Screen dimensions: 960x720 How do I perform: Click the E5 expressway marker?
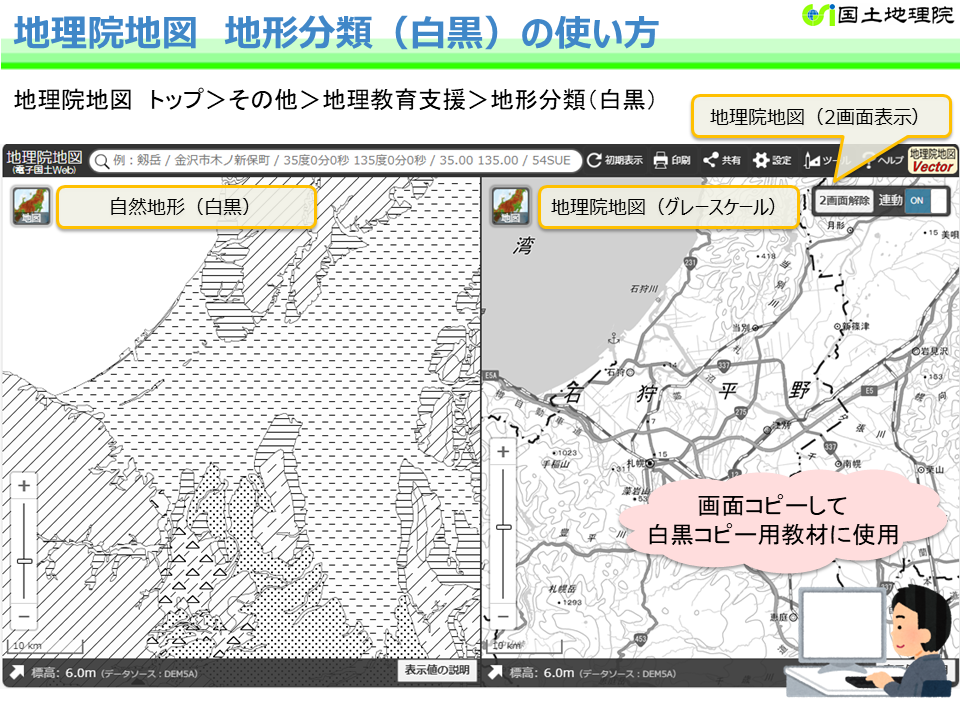click(869, 391)
